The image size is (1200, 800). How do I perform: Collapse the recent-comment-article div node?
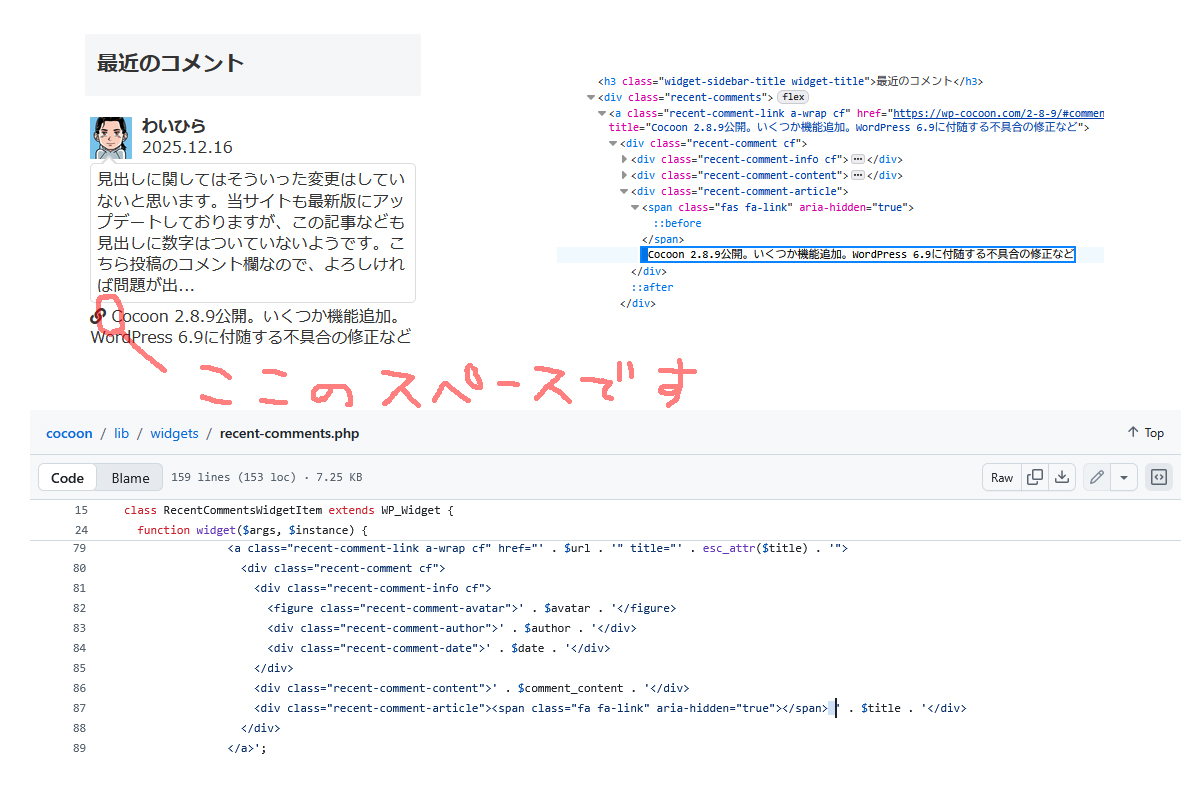tap(625, 191)
